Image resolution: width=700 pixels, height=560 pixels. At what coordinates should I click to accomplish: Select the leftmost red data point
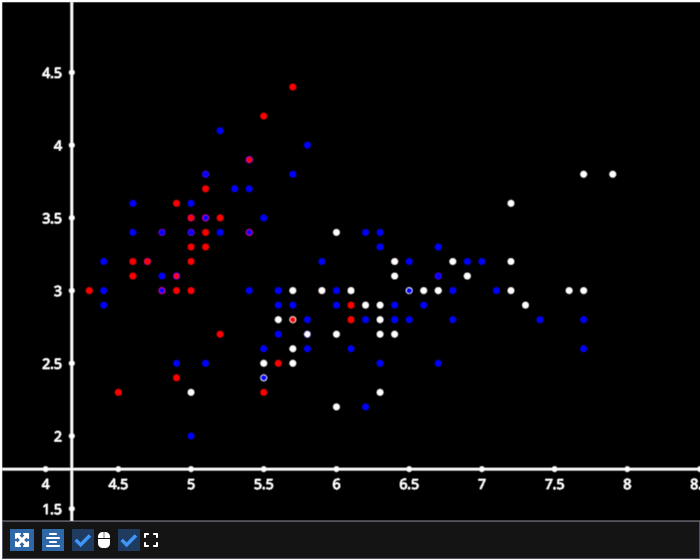coord(89,291)
